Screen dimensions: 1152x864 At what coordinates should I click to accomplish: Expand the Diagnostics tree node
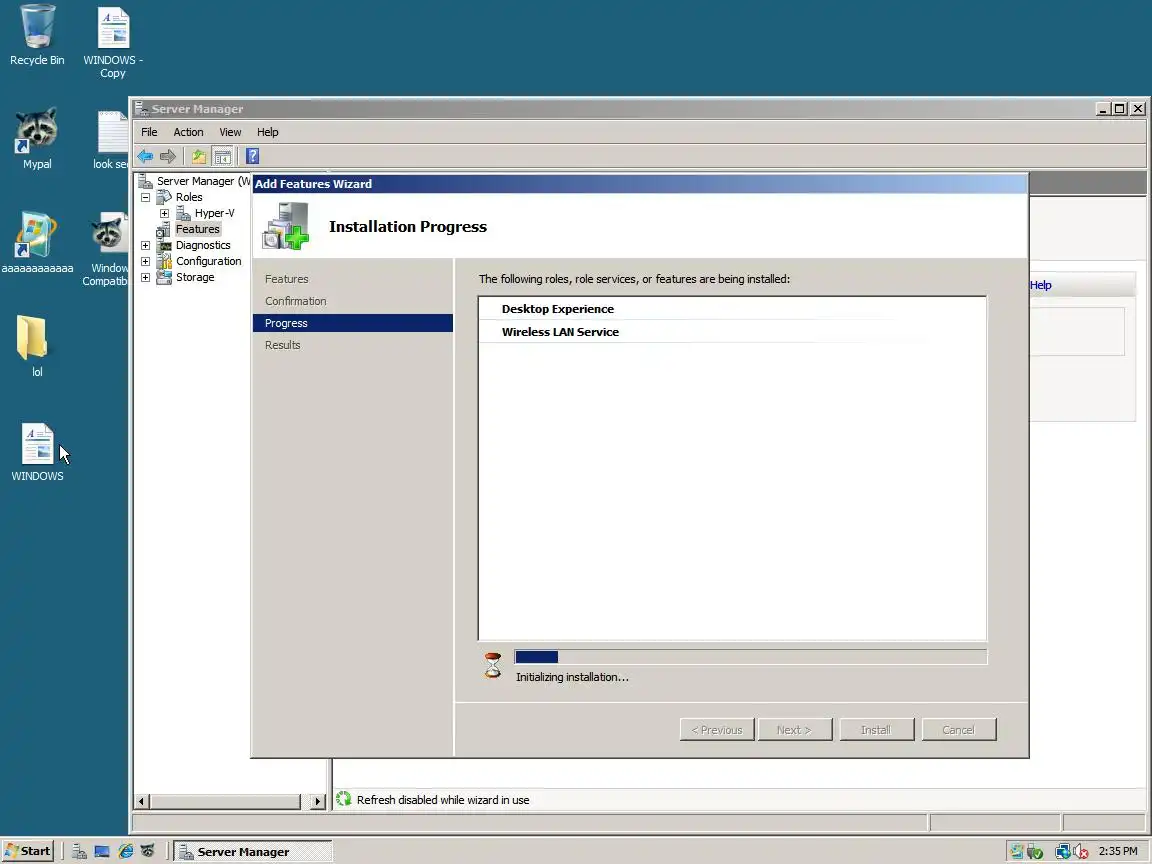(x=145, y=245)
